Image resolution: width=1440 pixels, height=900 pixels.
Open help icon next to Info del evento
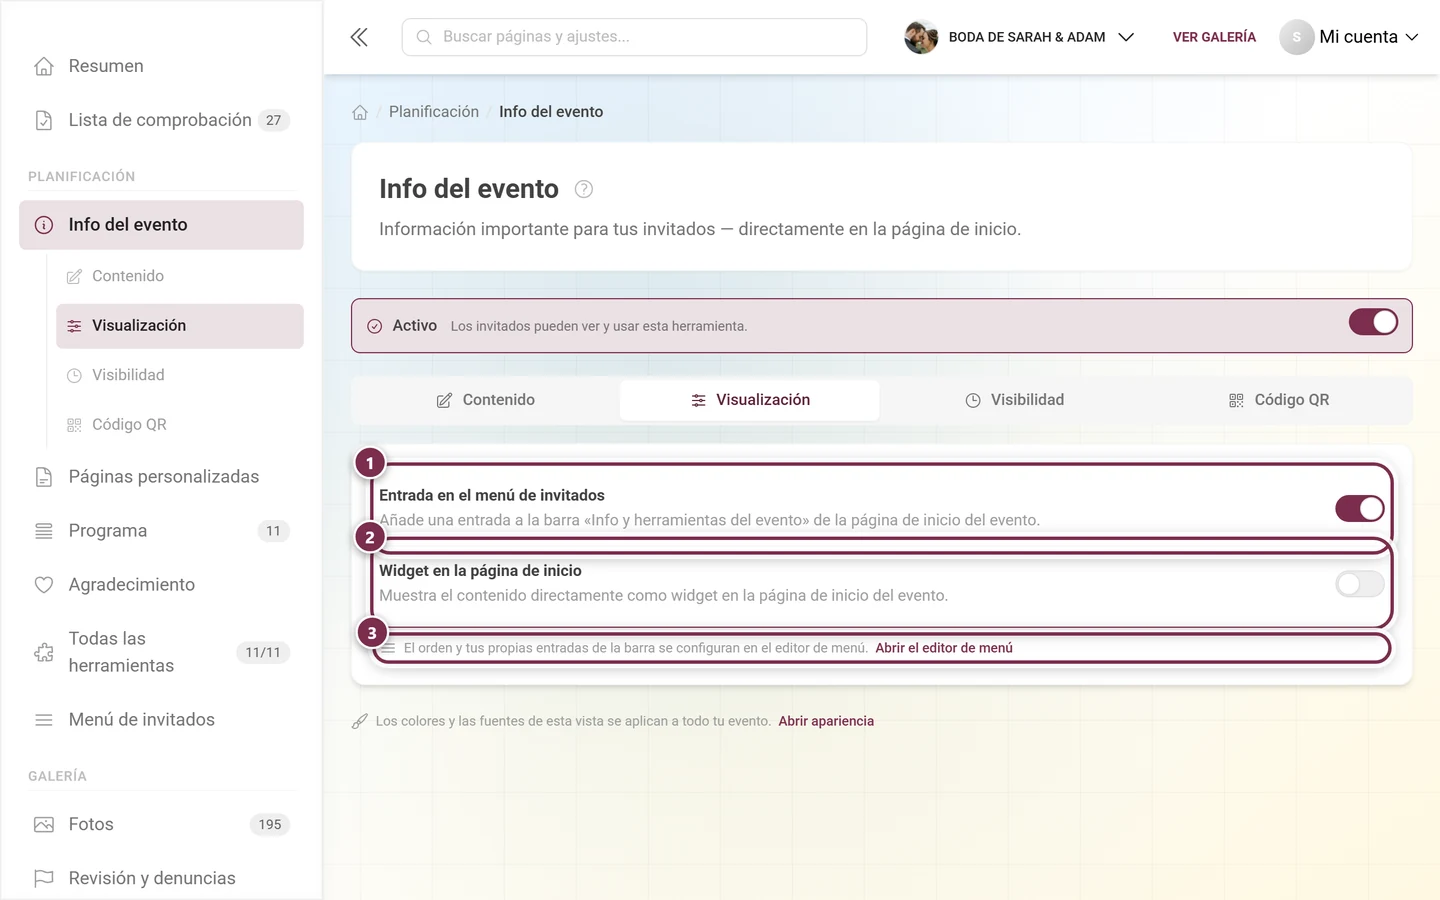[584, 189]
